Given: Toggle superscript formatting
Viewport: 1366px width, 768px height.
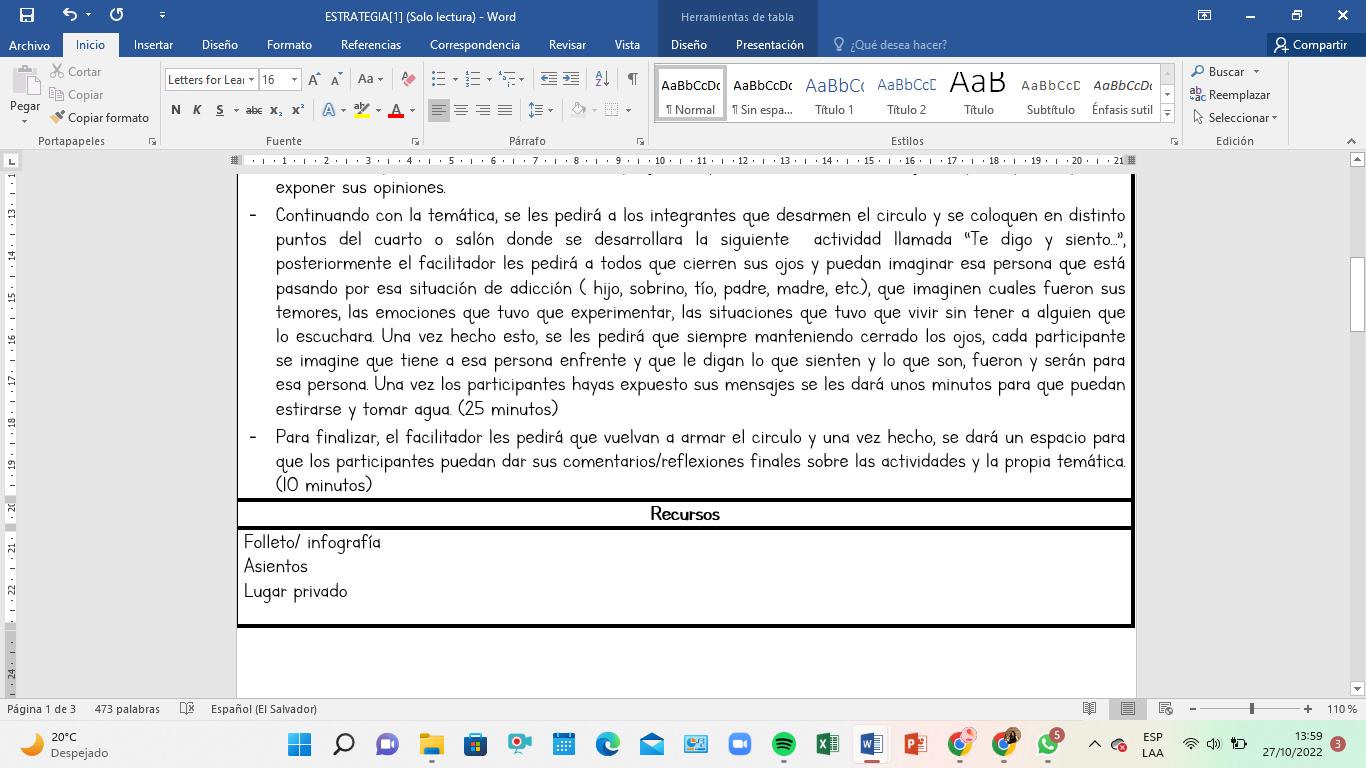Looking at the screenshot, I should (298, 110).
